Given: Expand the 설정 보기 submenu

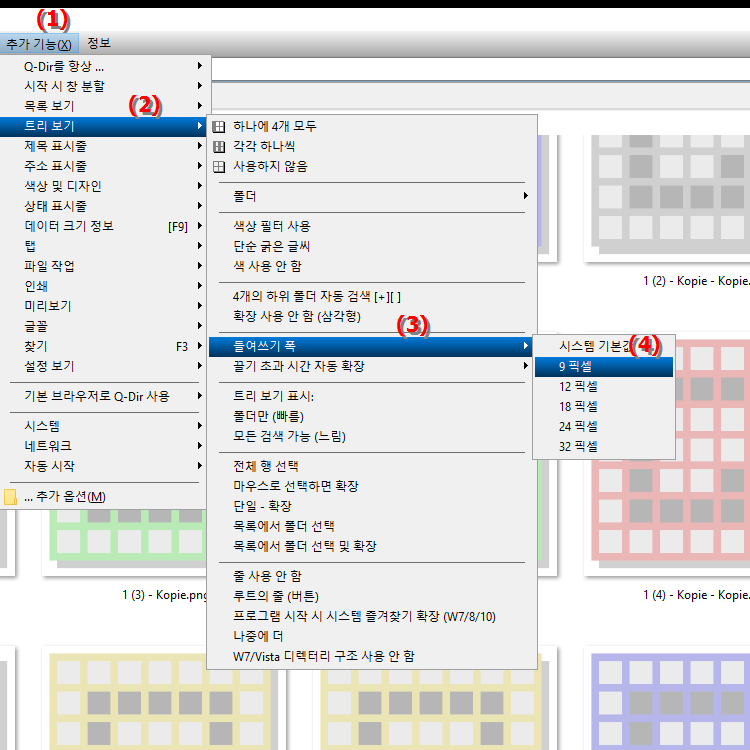Looking at the screenshot, I should [103, 367].
